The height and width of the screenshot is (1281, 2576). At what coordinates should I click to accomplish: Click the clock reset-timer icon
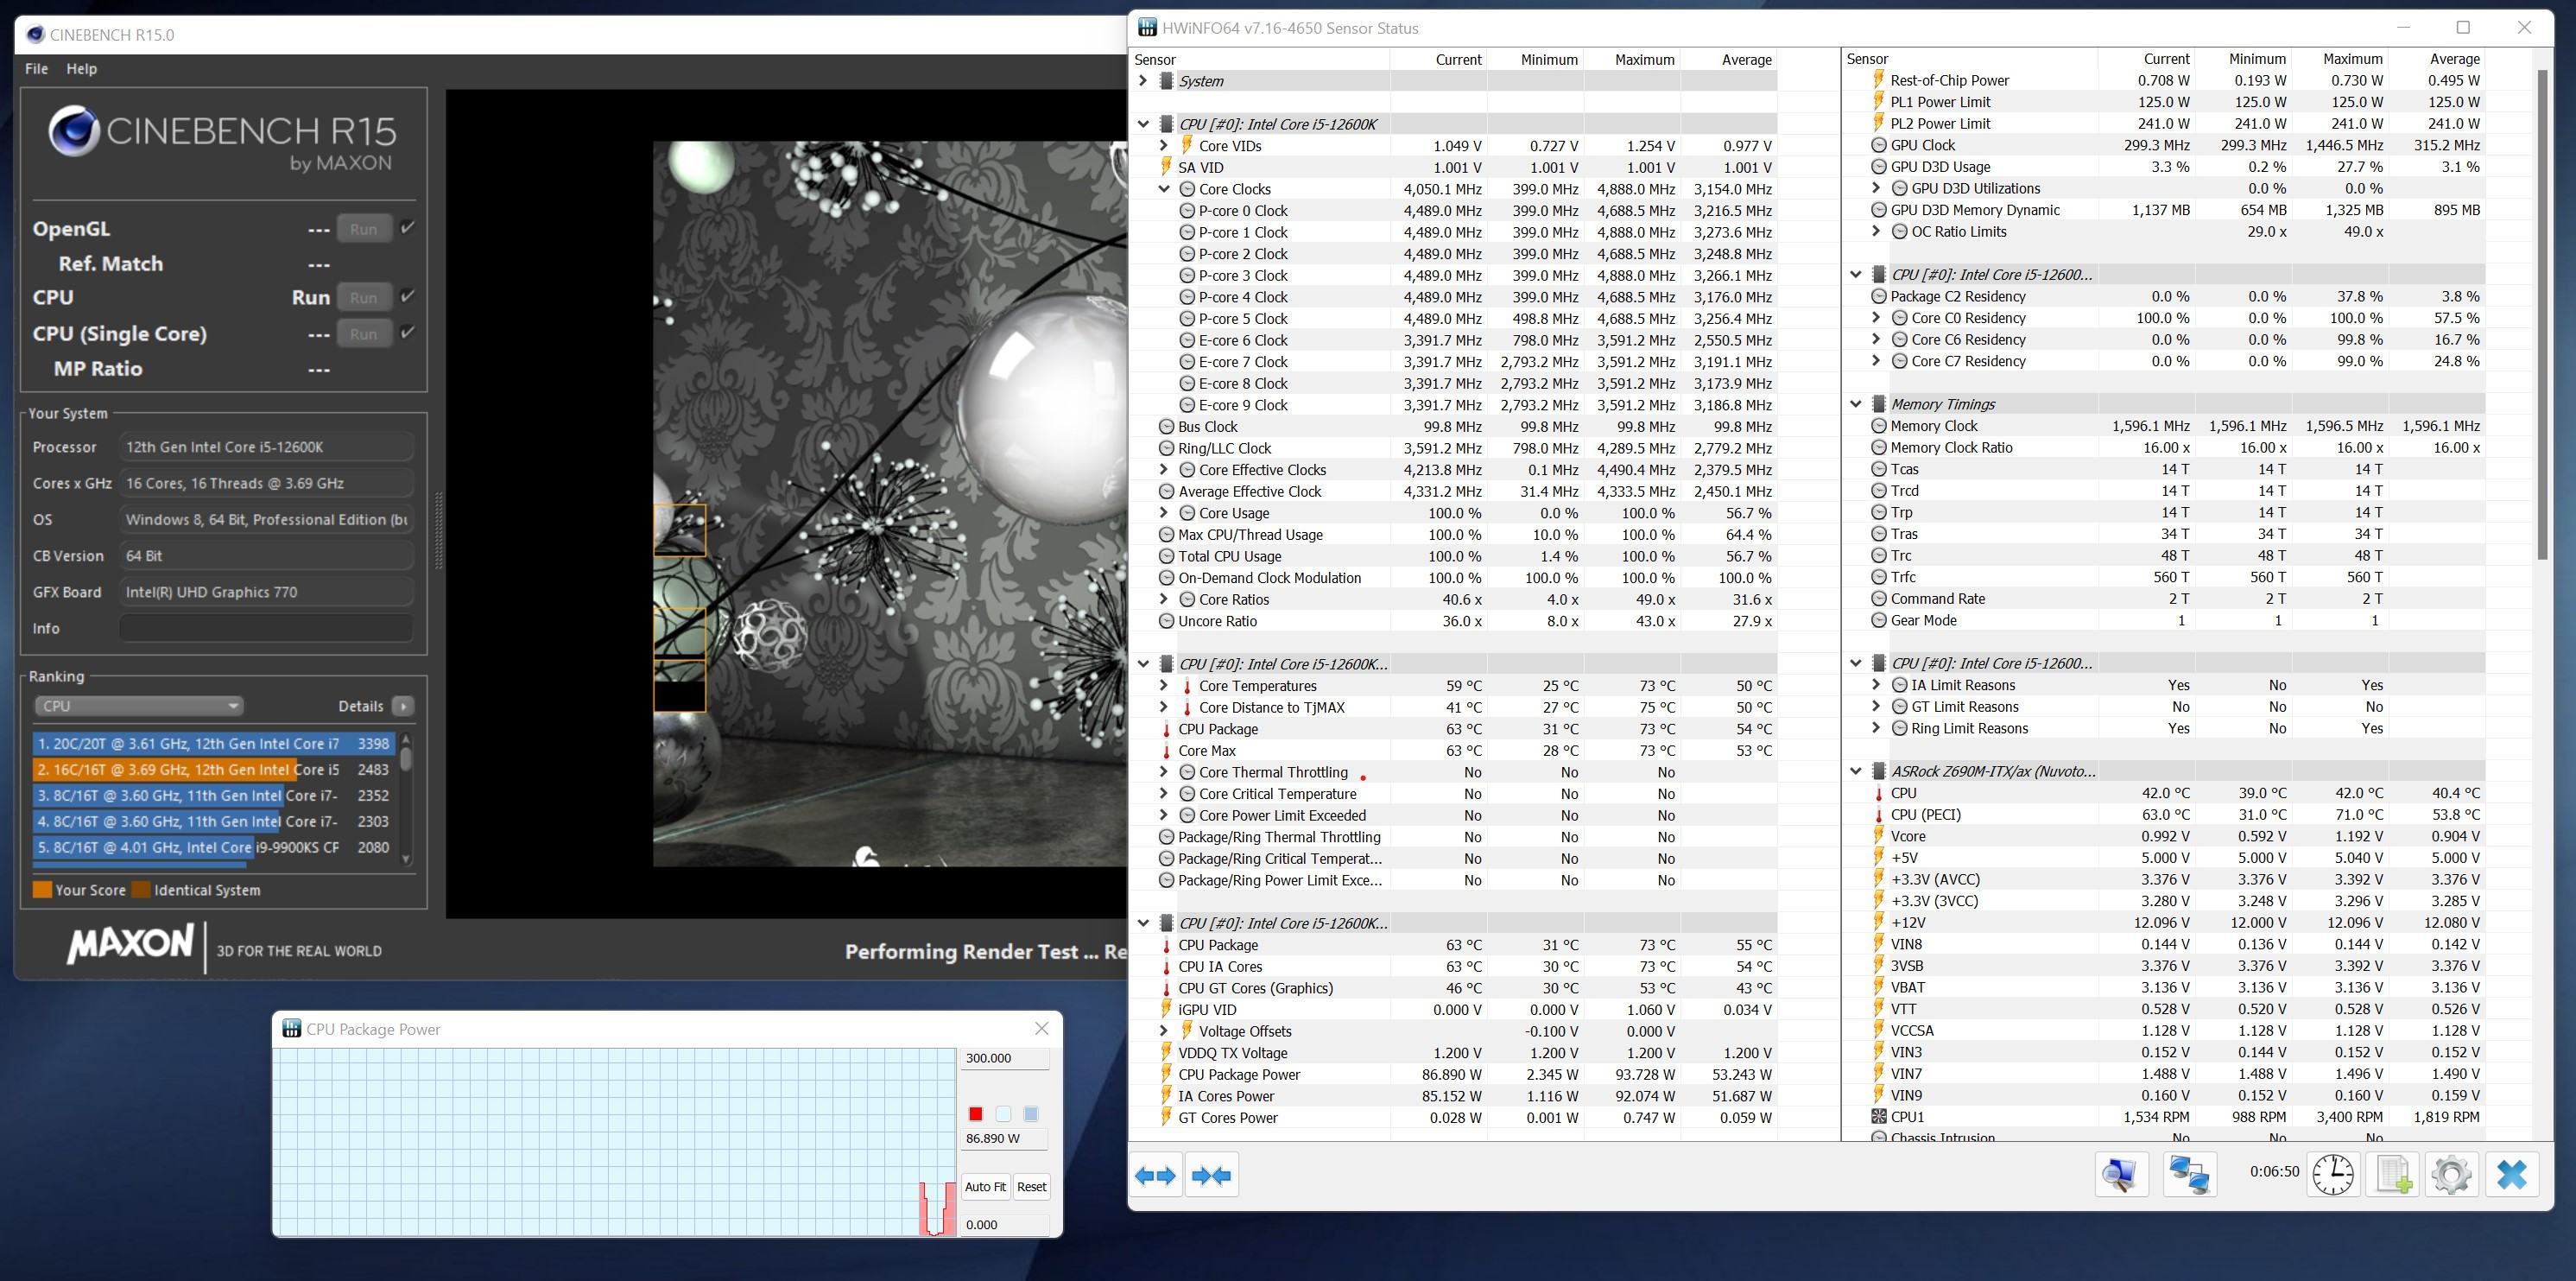(x=2333, y=1174)
